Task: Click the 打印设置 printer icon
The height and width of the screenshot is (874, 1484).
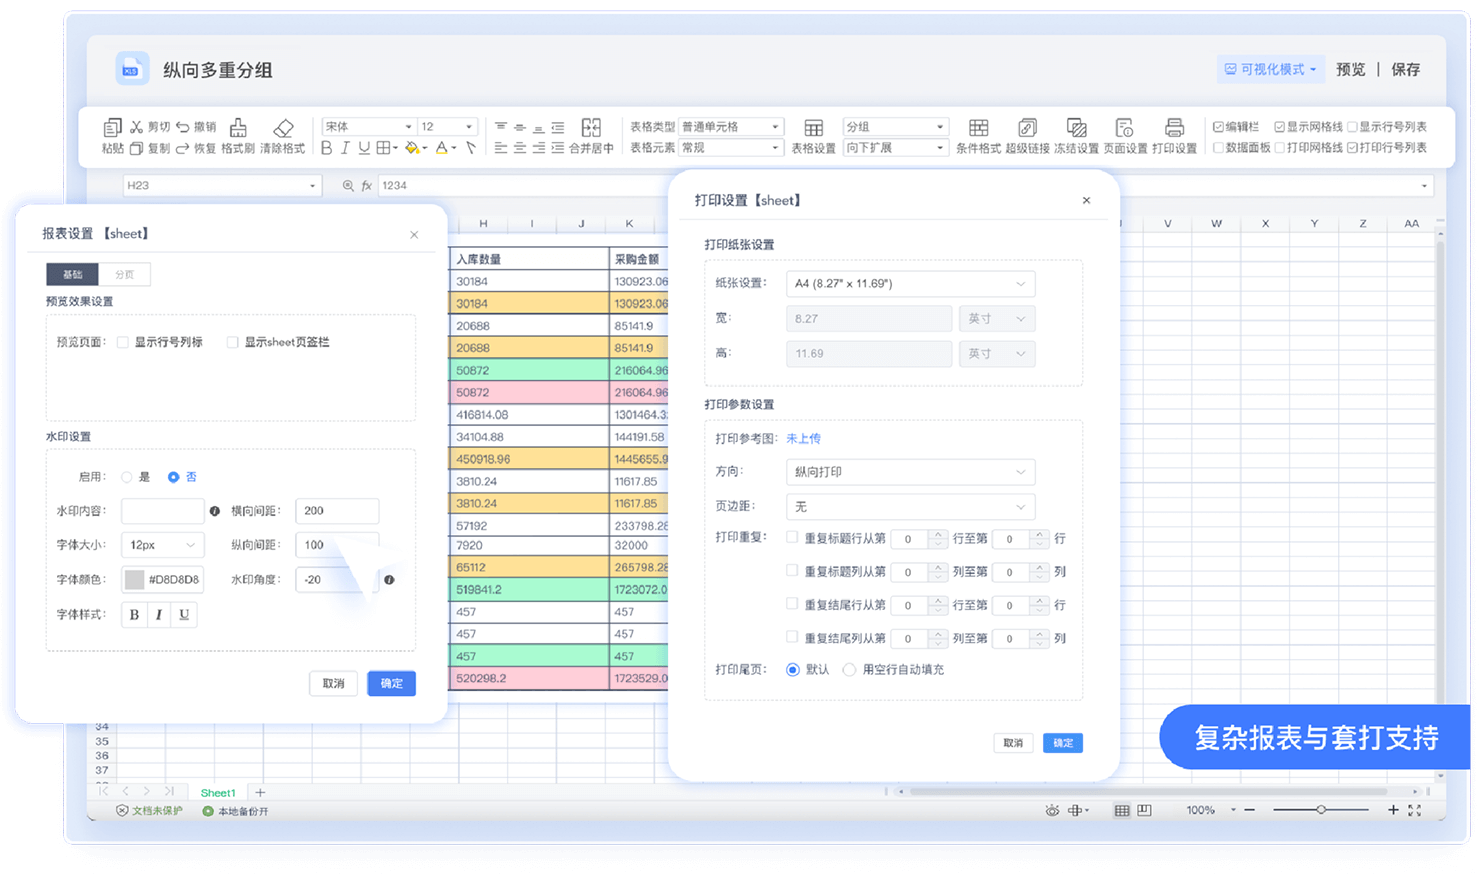Action: [1174, 128]
